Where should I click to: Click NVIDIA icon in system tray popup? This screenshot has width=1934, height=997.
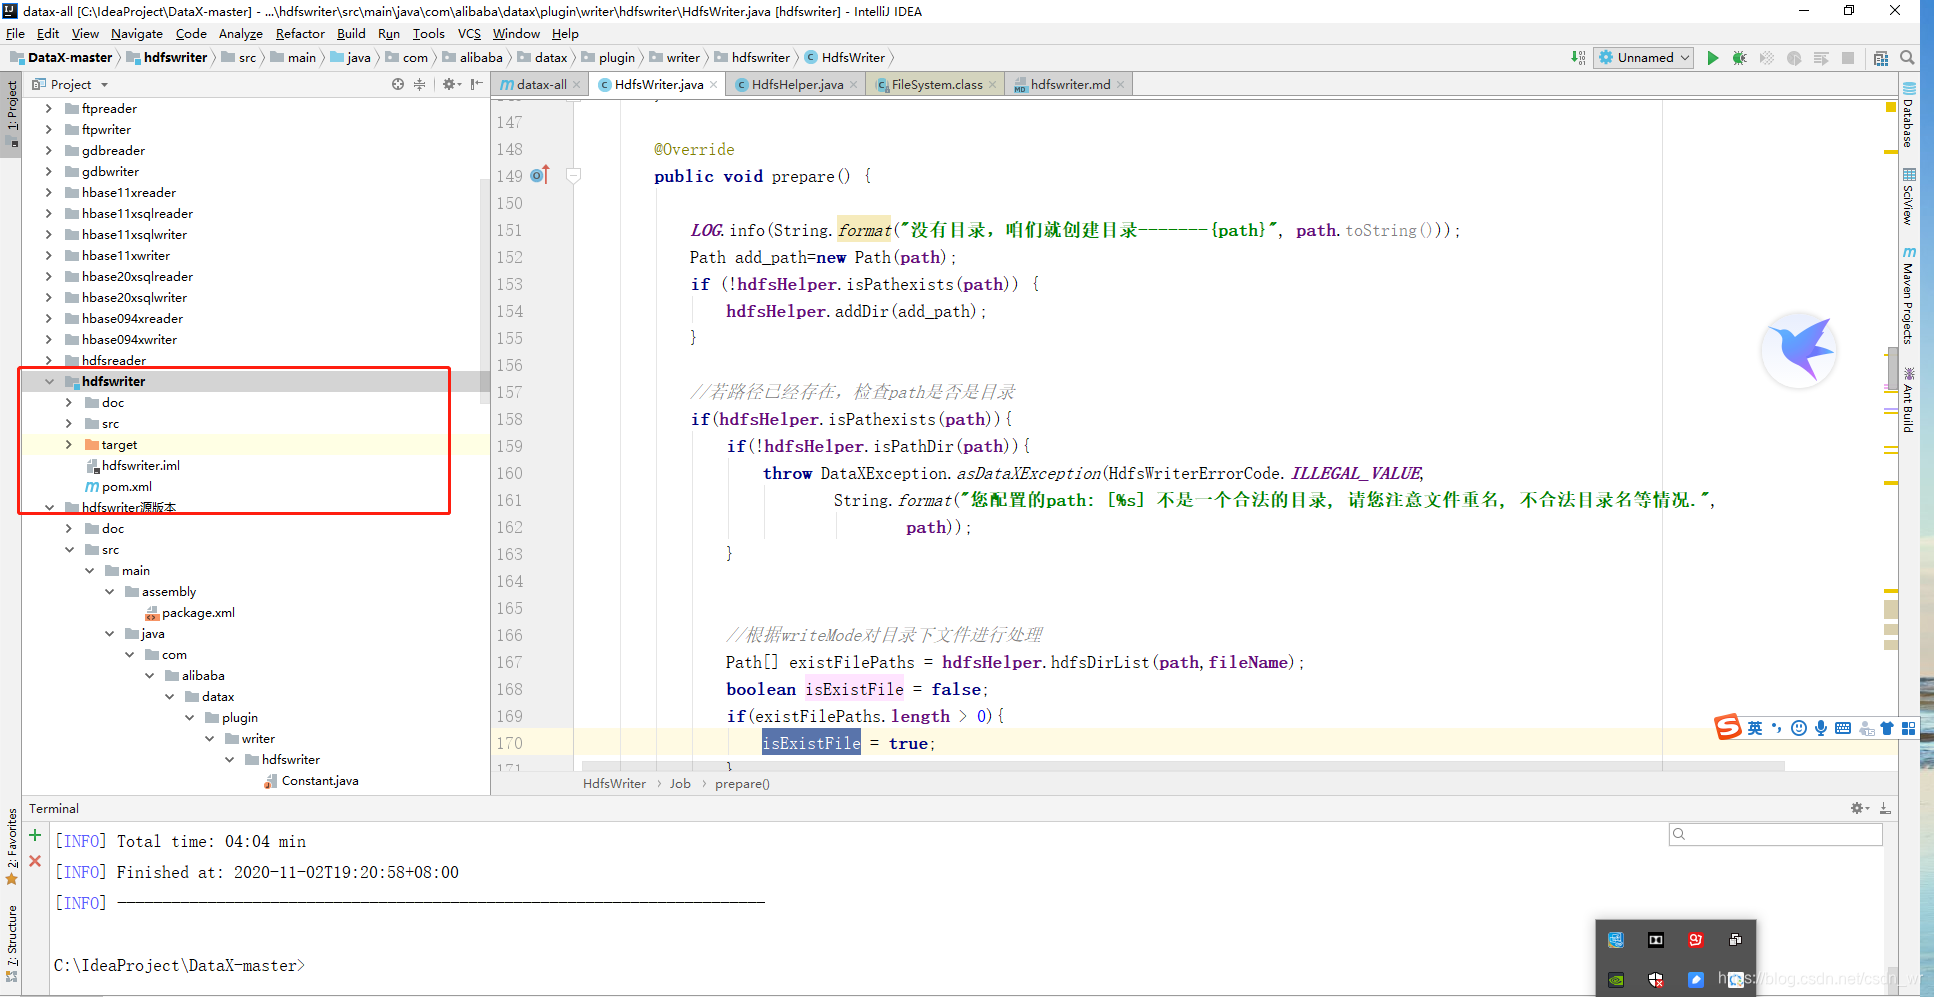click(1616, 980)
